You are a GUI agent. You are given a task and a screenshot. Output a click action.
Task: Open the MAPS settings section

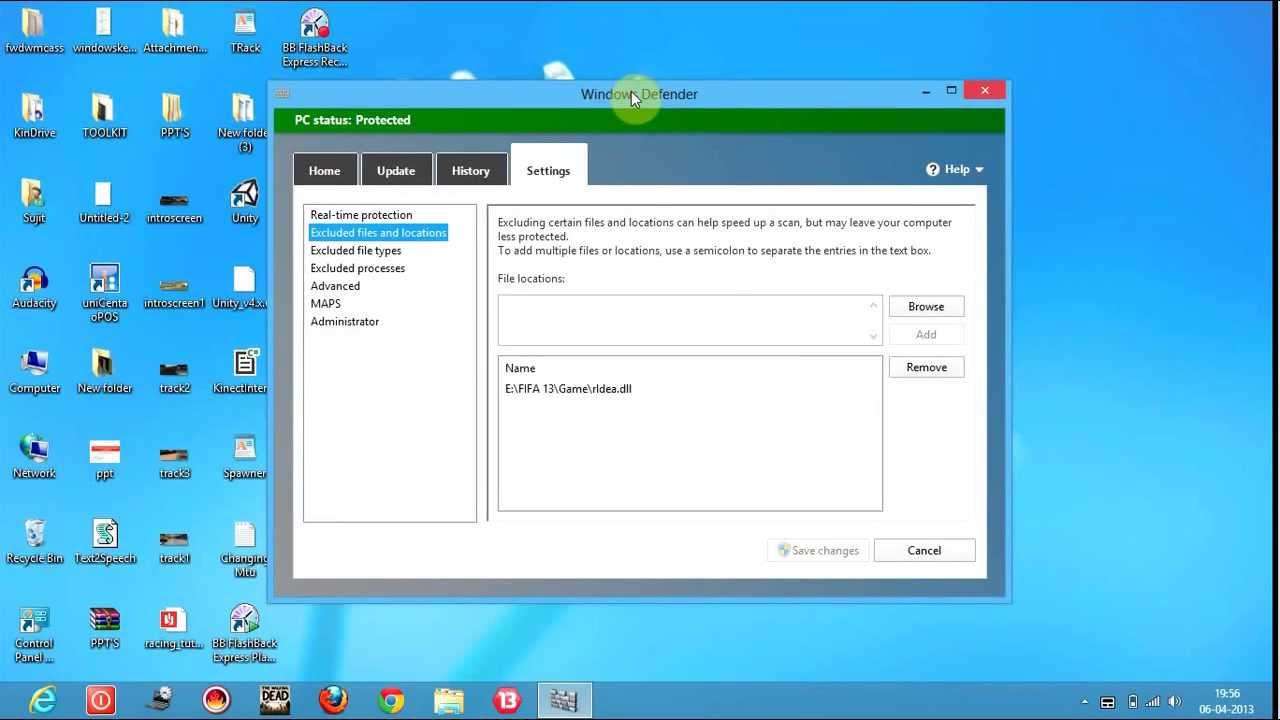[325, 304]
